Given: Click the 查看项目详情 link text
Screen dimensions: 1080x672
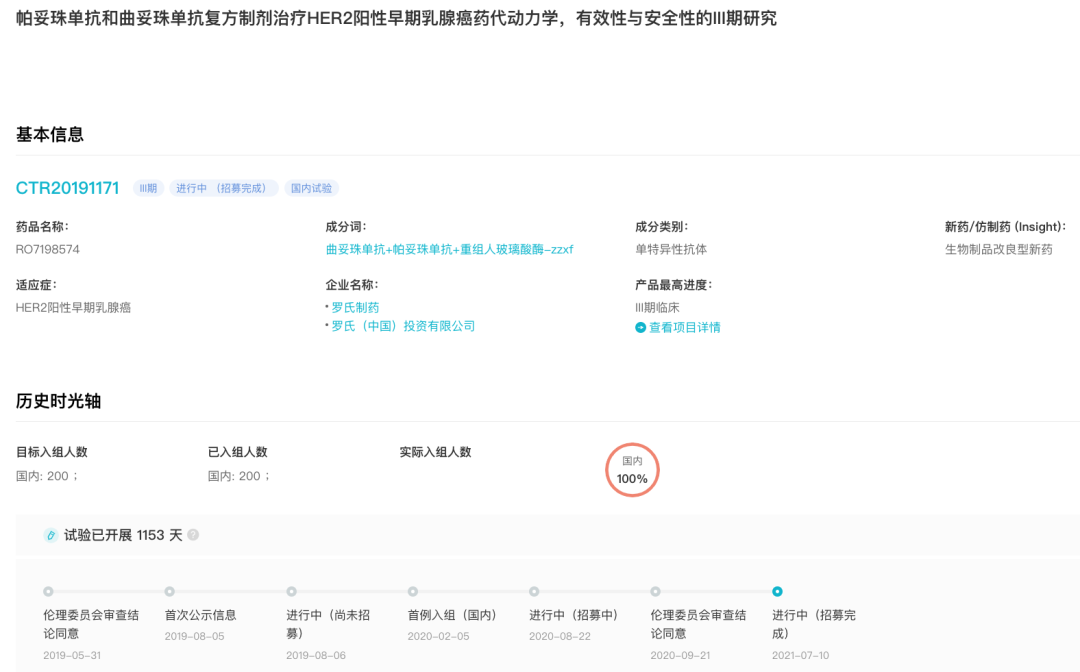Looking at the screenshot, I should pyautogui.click(x=684, y=327).
